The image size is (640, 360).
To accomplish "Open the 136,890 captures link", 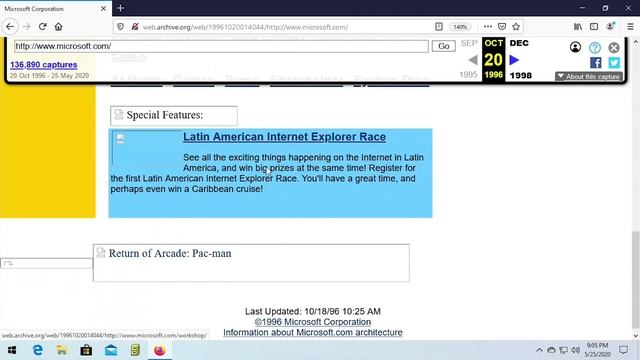I will 44,64.
